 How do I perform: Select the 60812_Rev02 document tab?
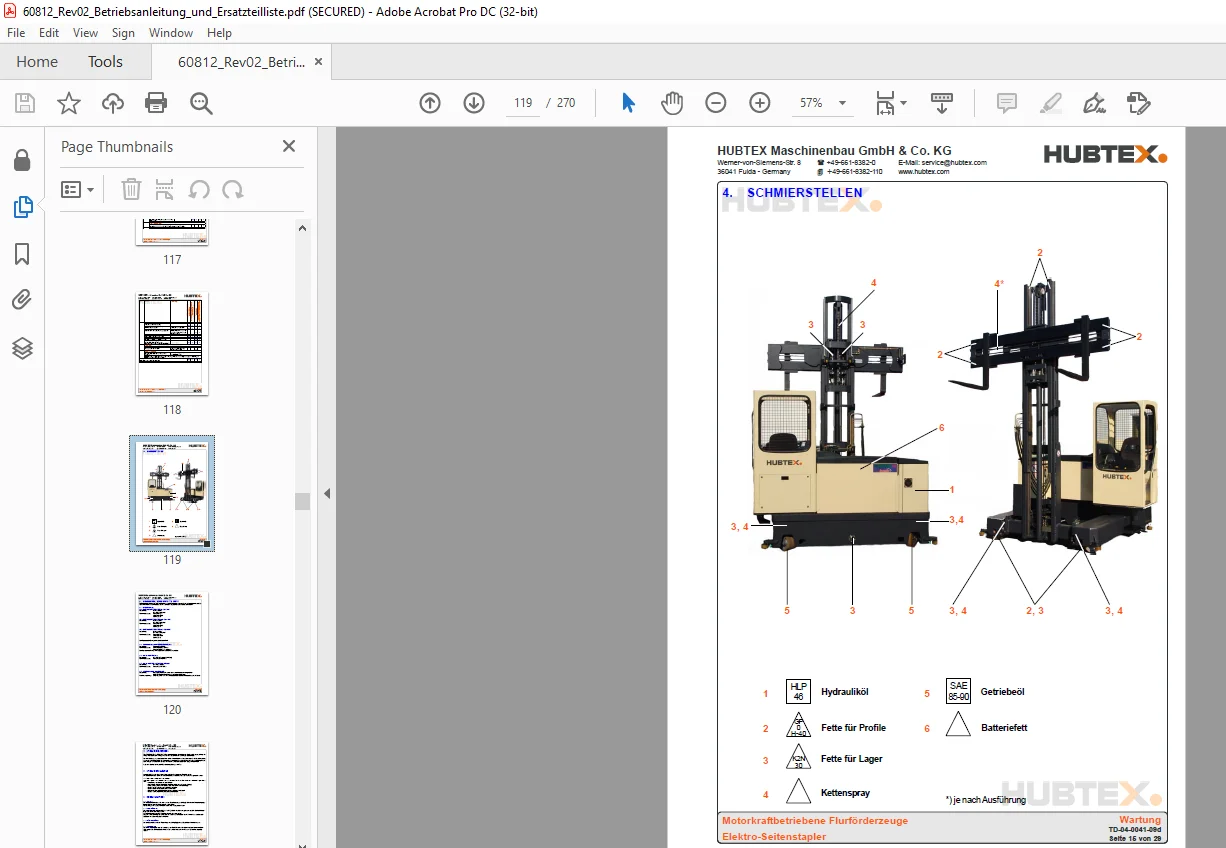coord(241,62)
